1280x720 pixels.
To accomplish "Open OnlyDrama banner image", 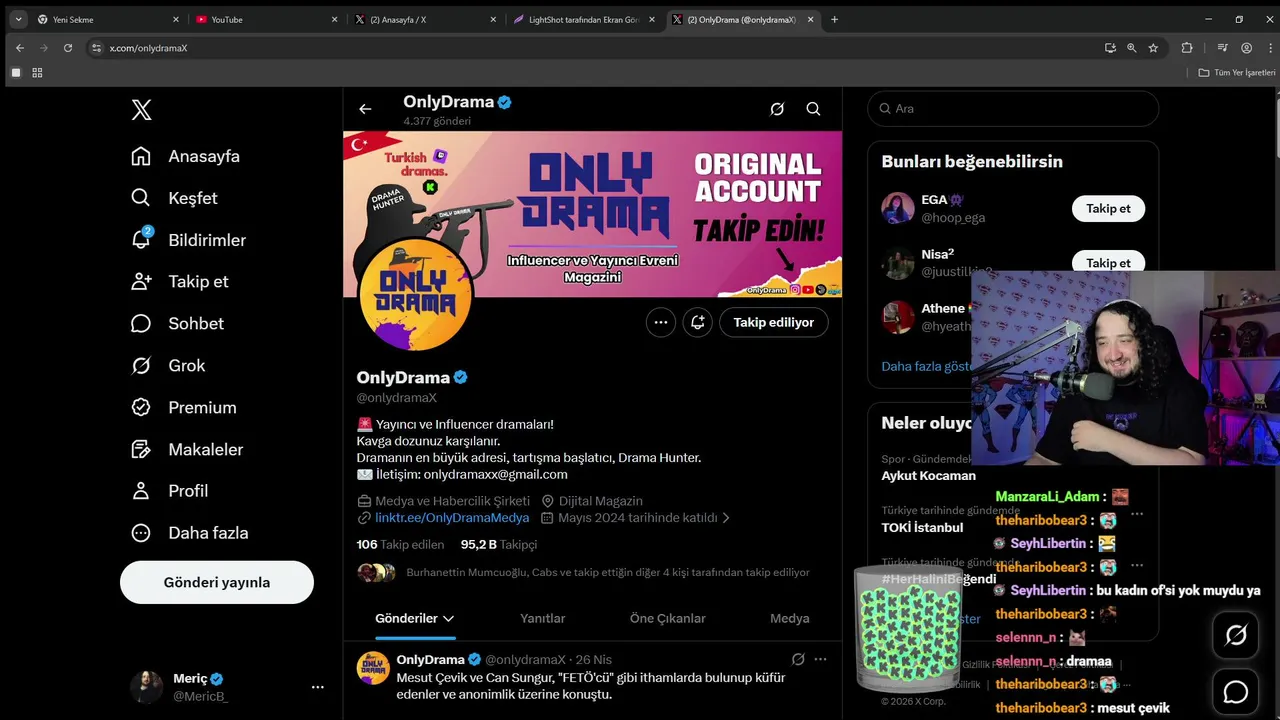I will pos(593,214).
